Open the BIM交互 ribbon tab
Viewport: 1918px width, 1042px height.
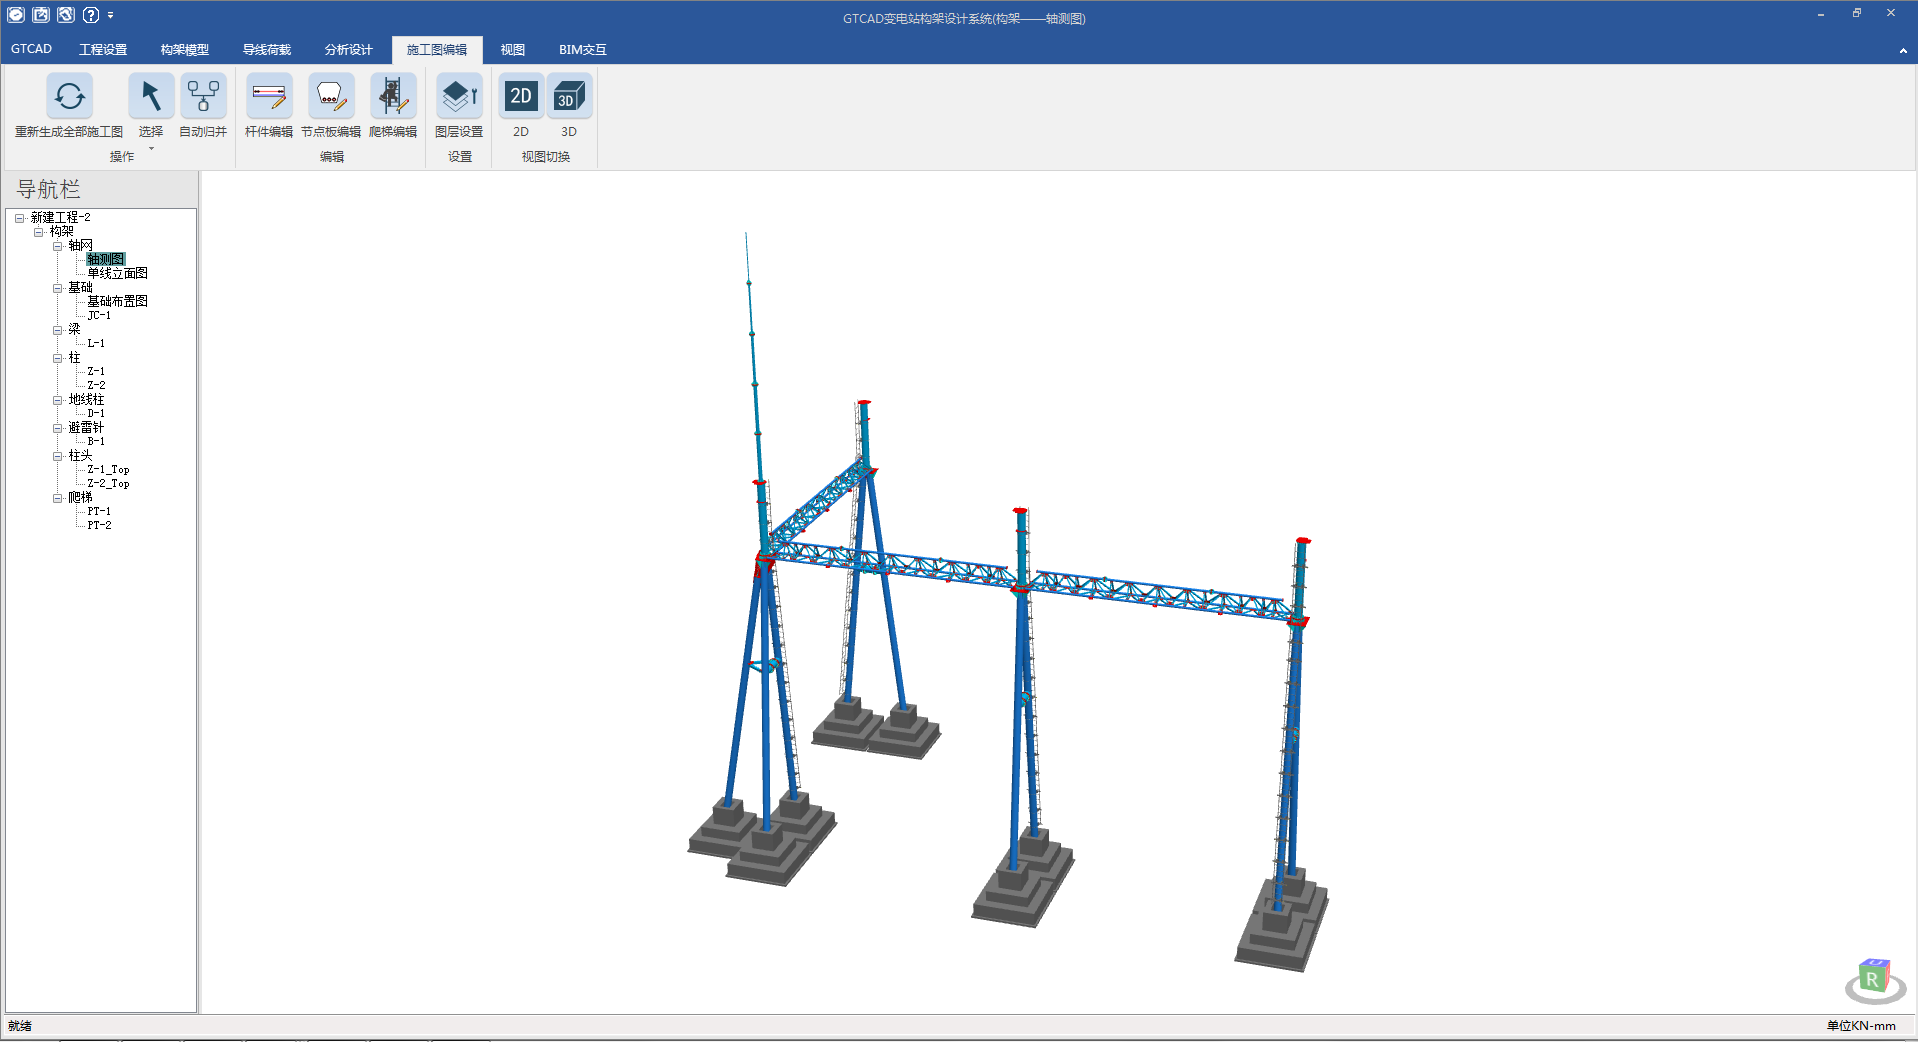582,50
